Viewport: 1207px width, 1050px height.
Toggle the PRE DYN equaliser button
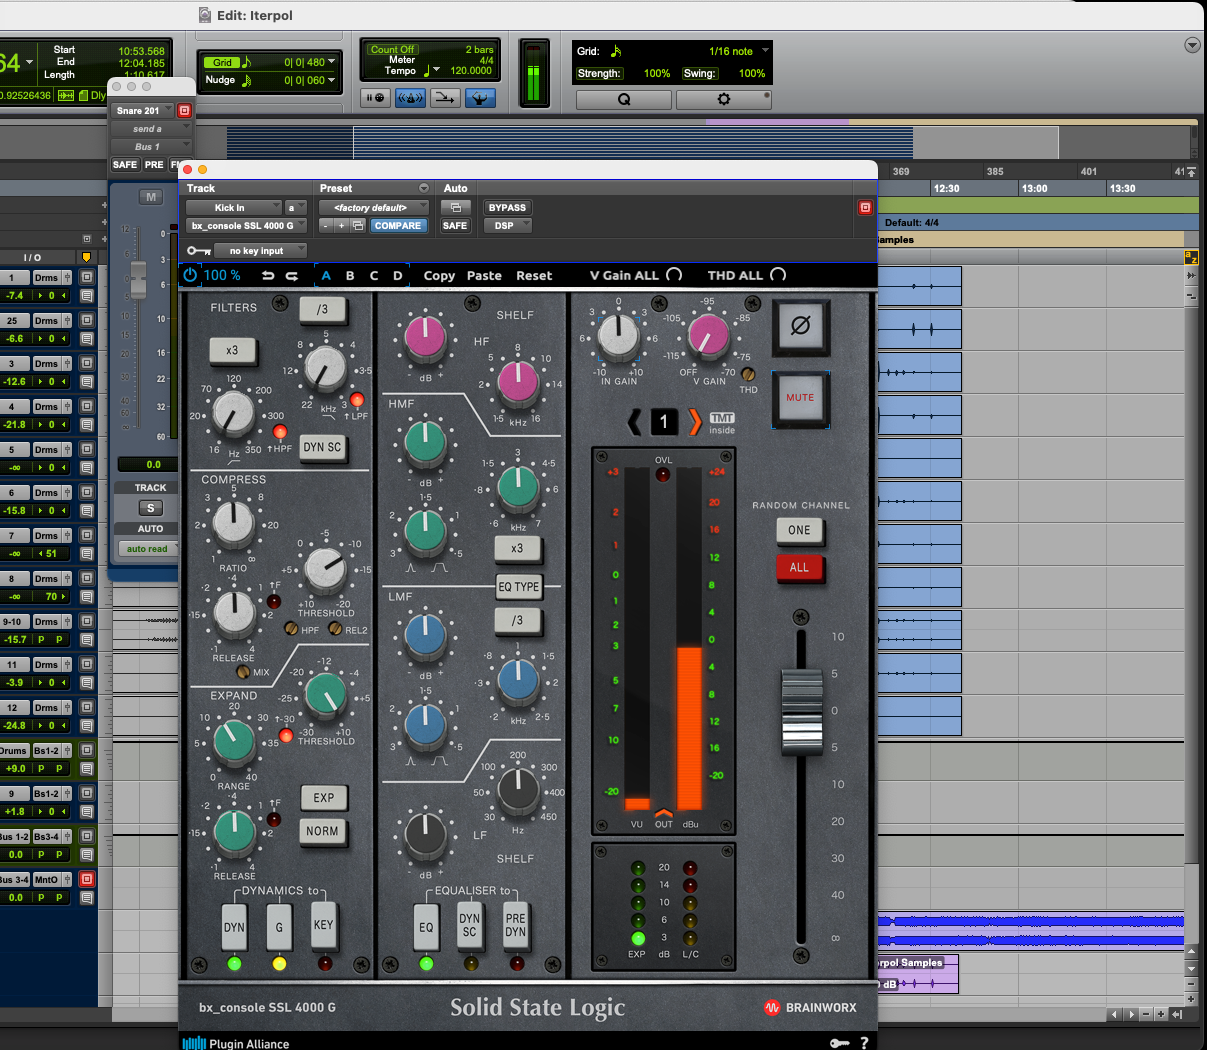coord(515,925)
